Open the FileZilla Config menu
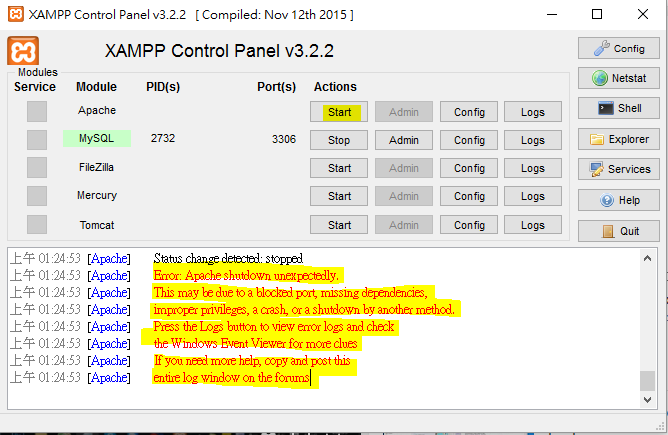Viewport: 668px width, 435px height. point(469,168)
